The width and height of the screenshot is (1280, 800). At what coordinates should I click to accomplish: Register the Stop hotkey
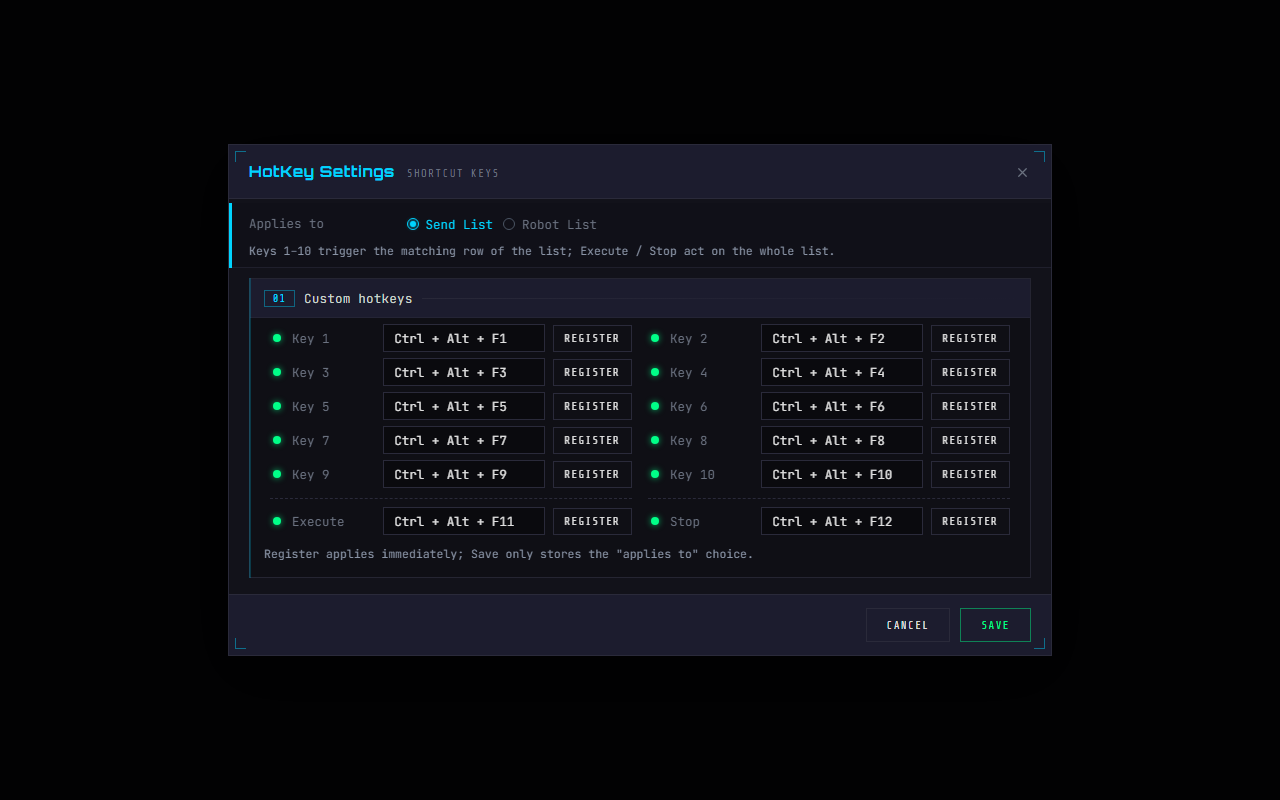click(x=970, y=521)
